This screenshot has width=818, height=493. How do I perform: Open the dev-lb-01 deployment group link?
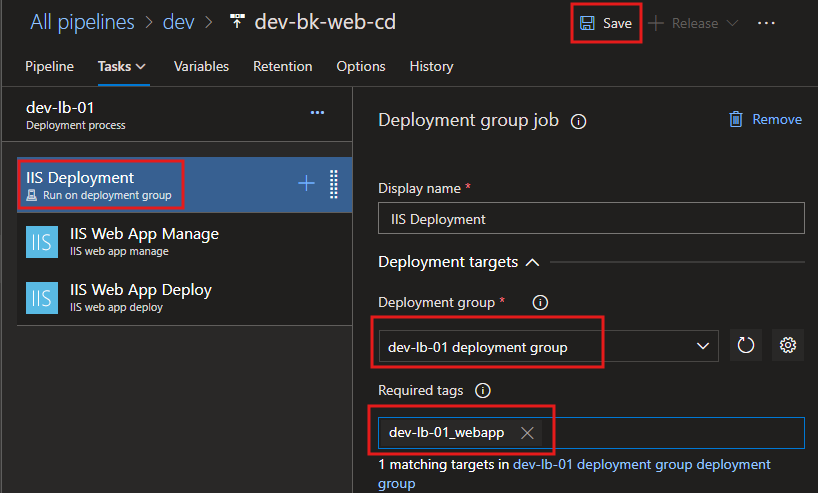coord(574,473)
